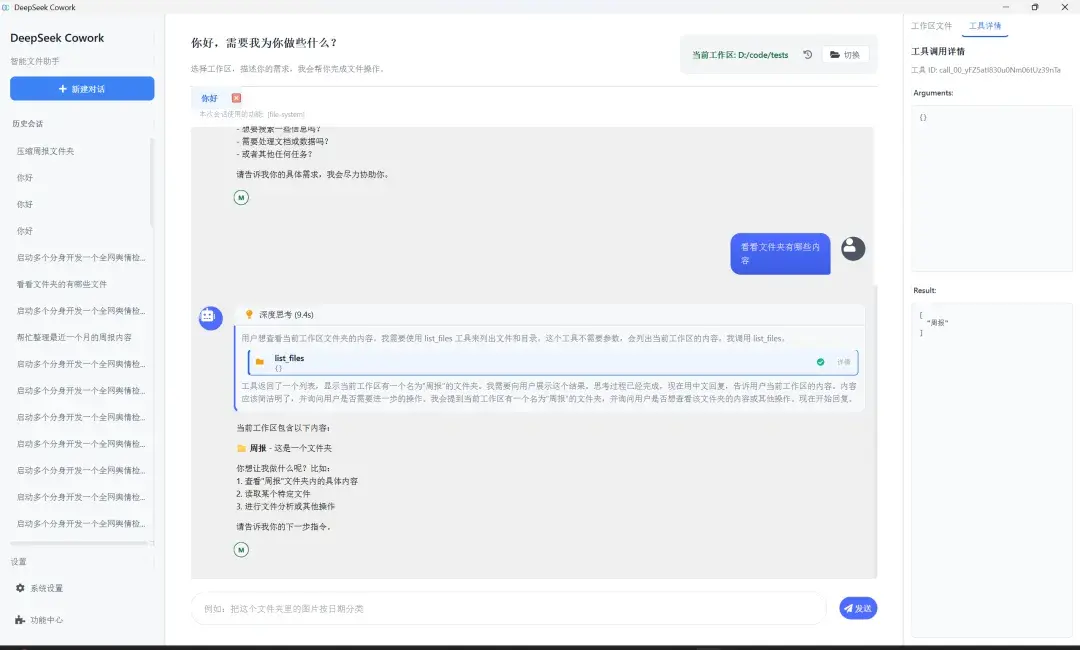The image size is (1080, 650).
Task: Collapse the 深度思考 (9.4s) section
Action: coord(550,315)
